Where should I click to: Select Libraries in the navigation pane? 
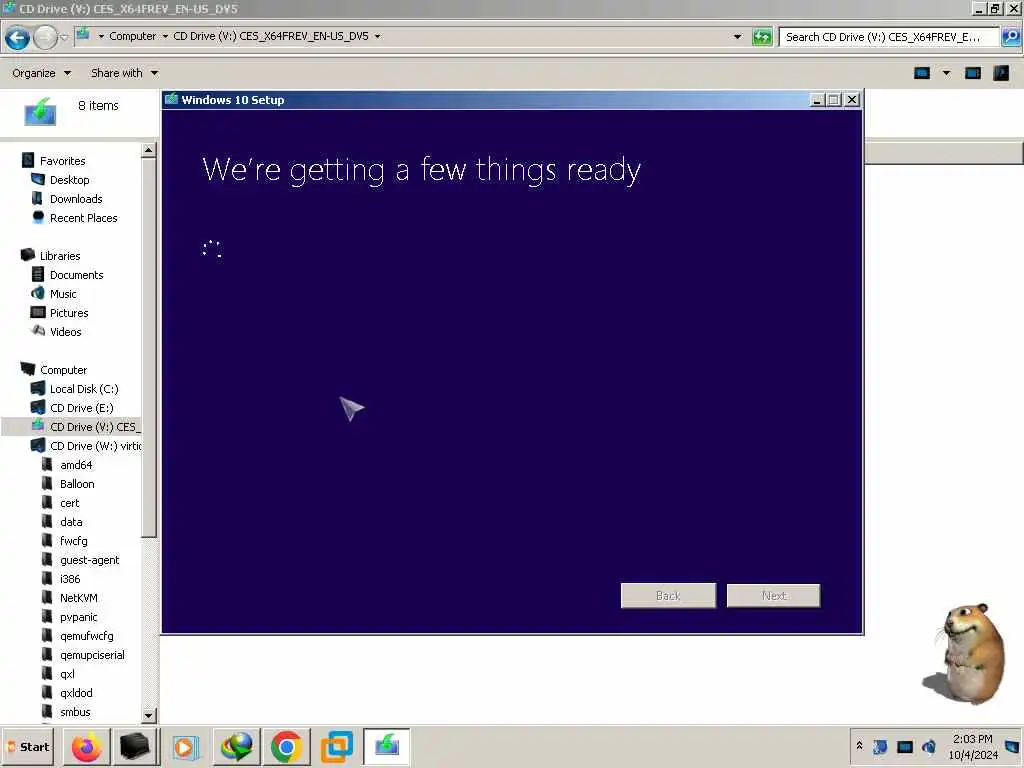(59, 255)
